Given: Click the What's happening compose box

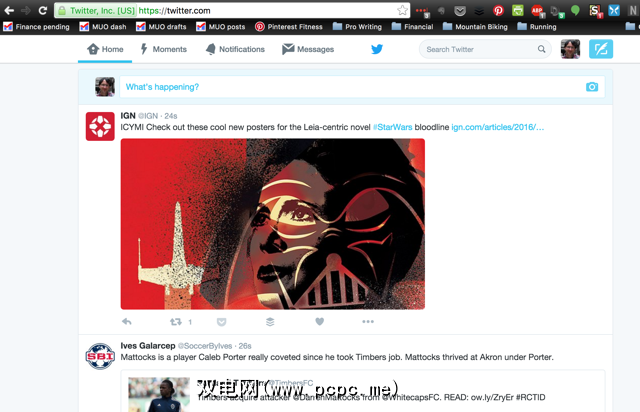Looking at the screenshot, I should coord(362,87).
